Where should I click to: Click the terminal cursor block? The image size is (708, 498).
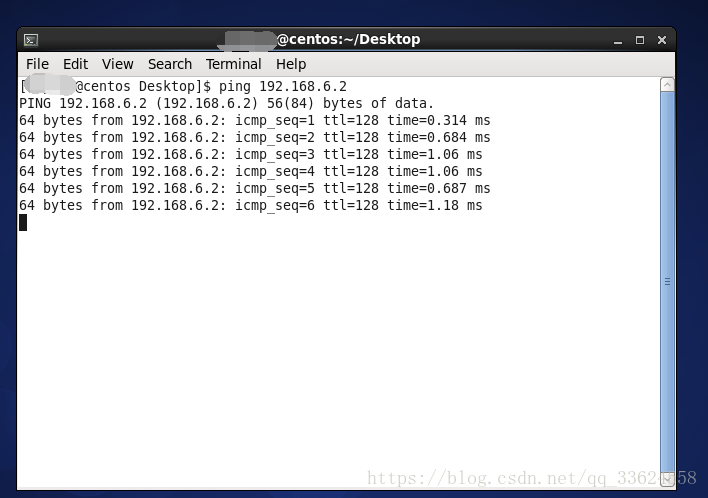tap(23, 223)
